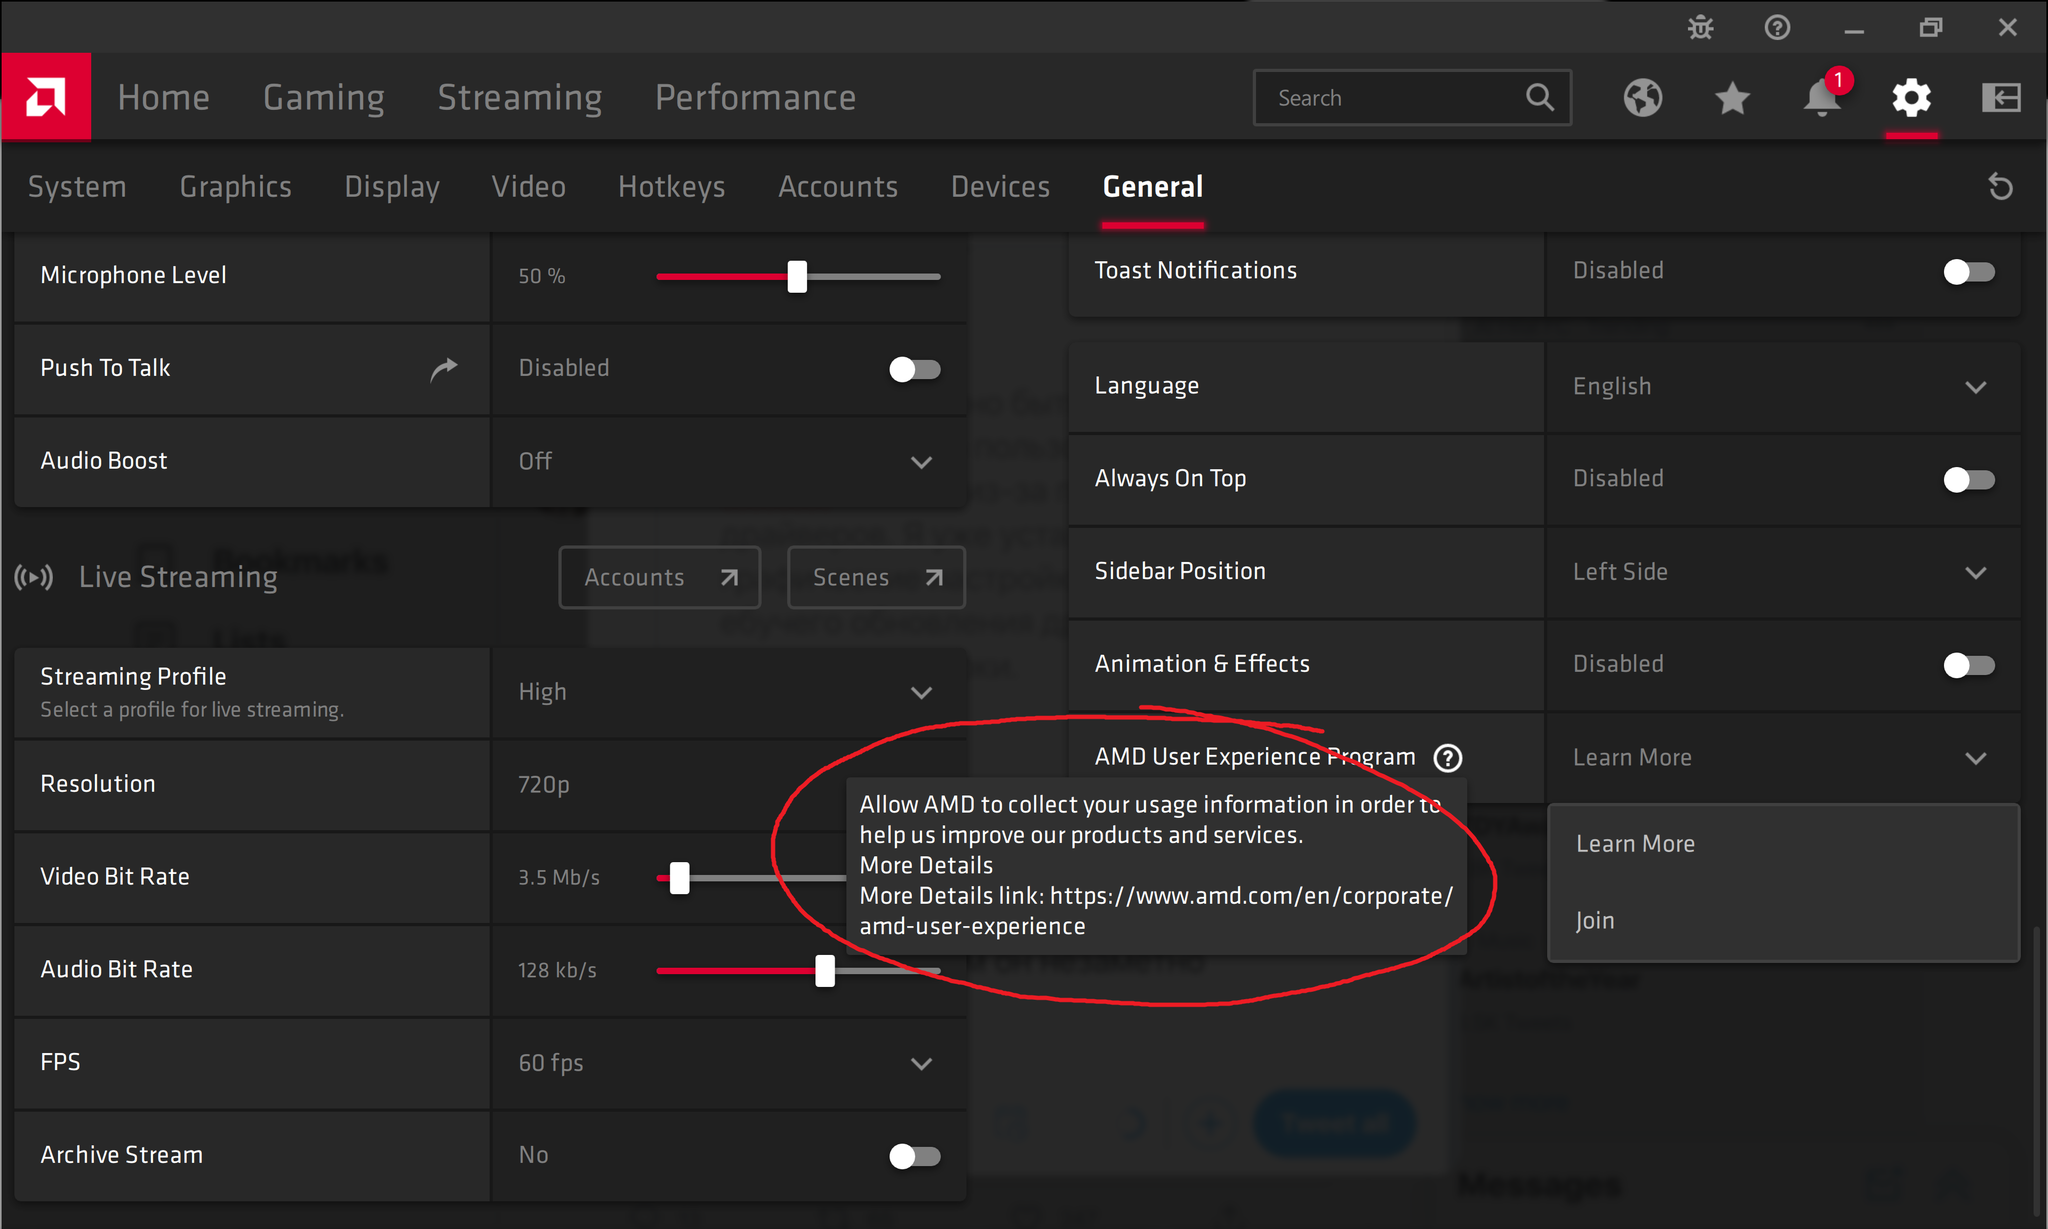Viewport: 2048px width, 1229px height.
Task: Open the web browser globe icon
Action: [x=1643, y=98]
